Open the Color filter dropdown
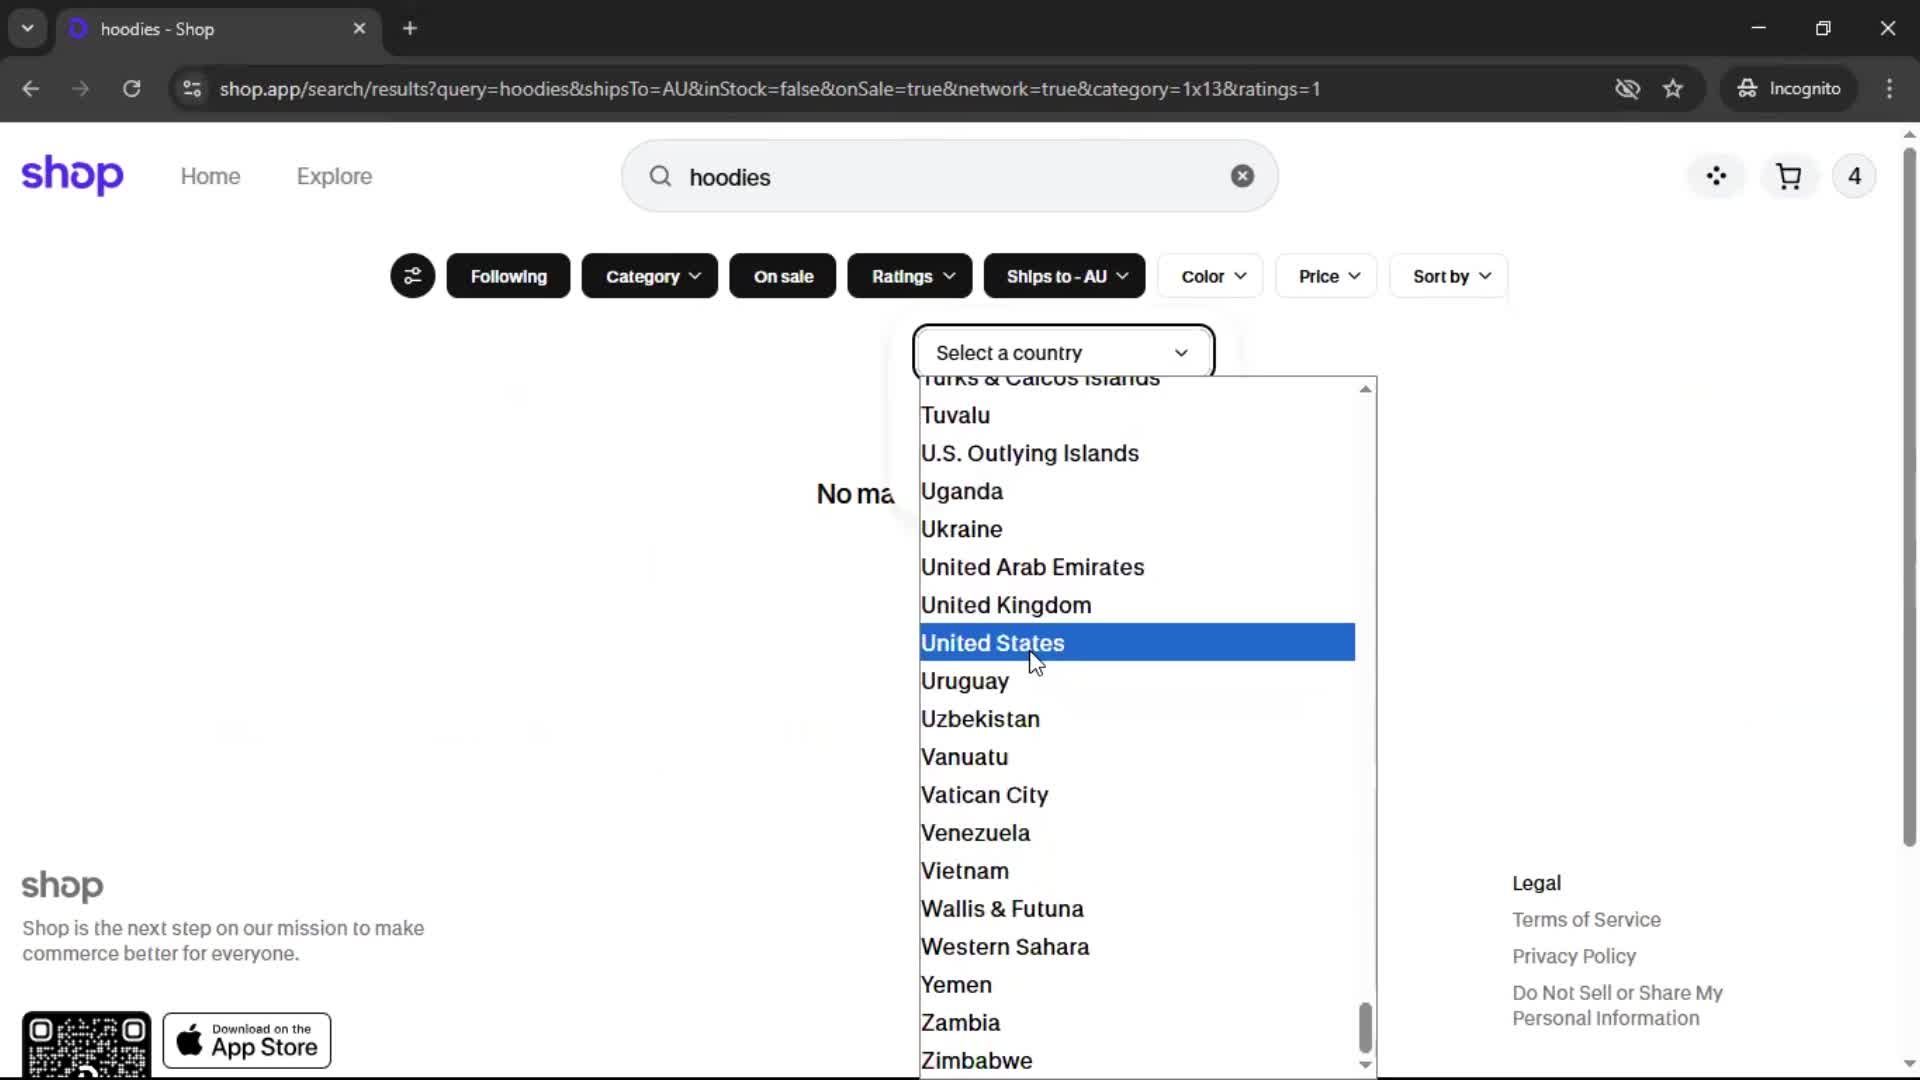Image resolution: width=1920 pixels, height=1080 pixels. coord(1212,276)
